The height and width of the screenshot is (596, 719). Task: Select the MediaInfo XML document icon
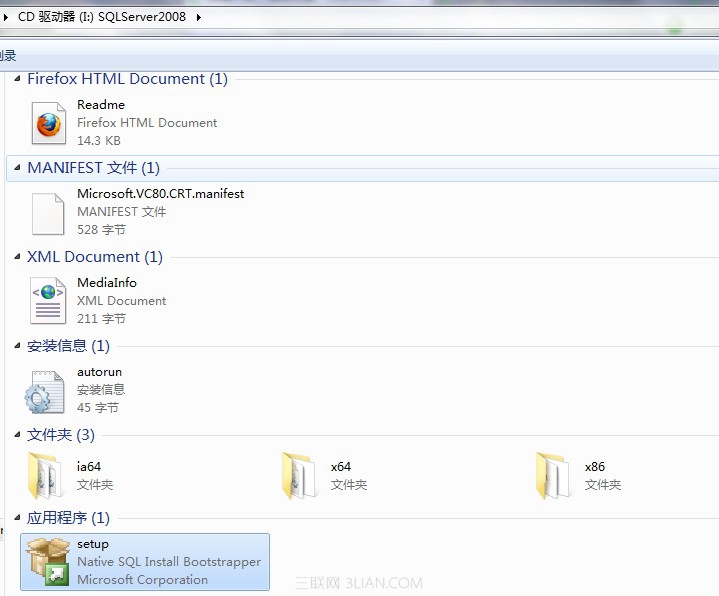pyautogui.click(x=48, y=301)
